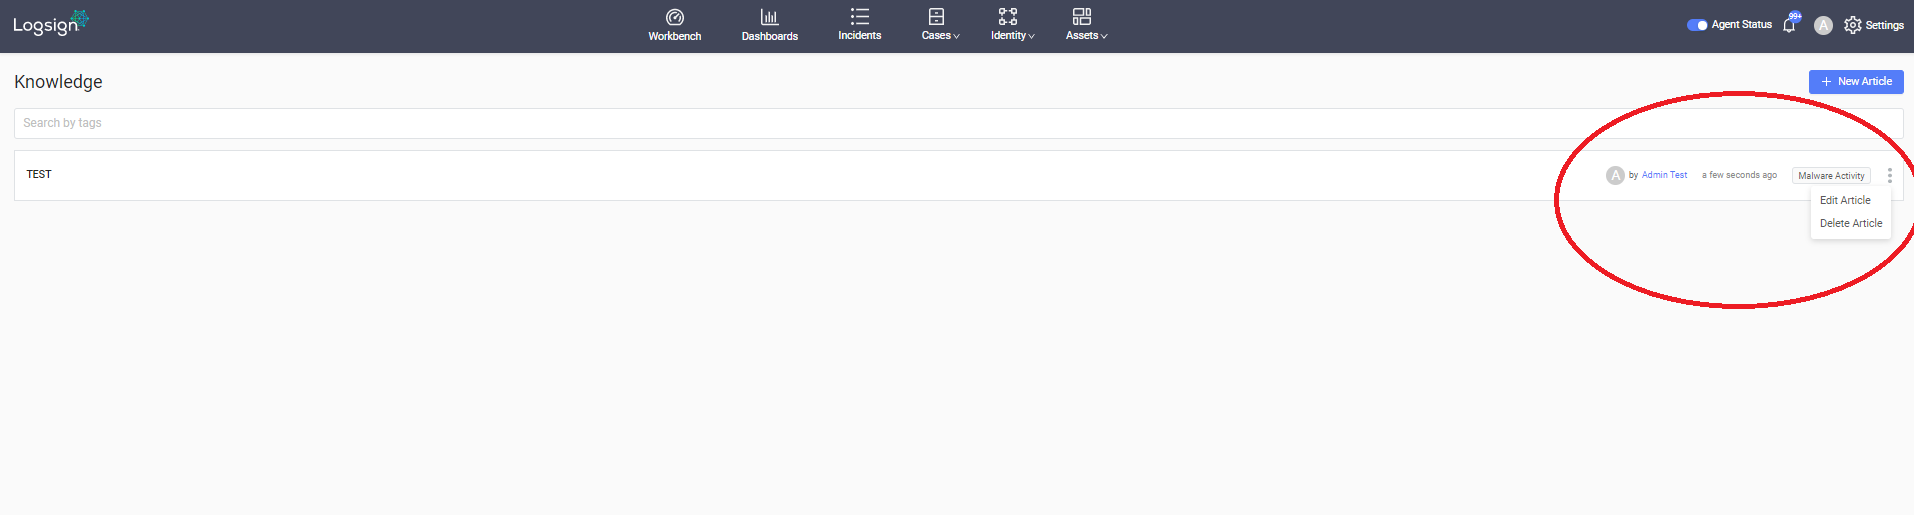The image size is (1914, 515).
Task: Toggle the Agent Status switch
Action: pos(1697,25)
